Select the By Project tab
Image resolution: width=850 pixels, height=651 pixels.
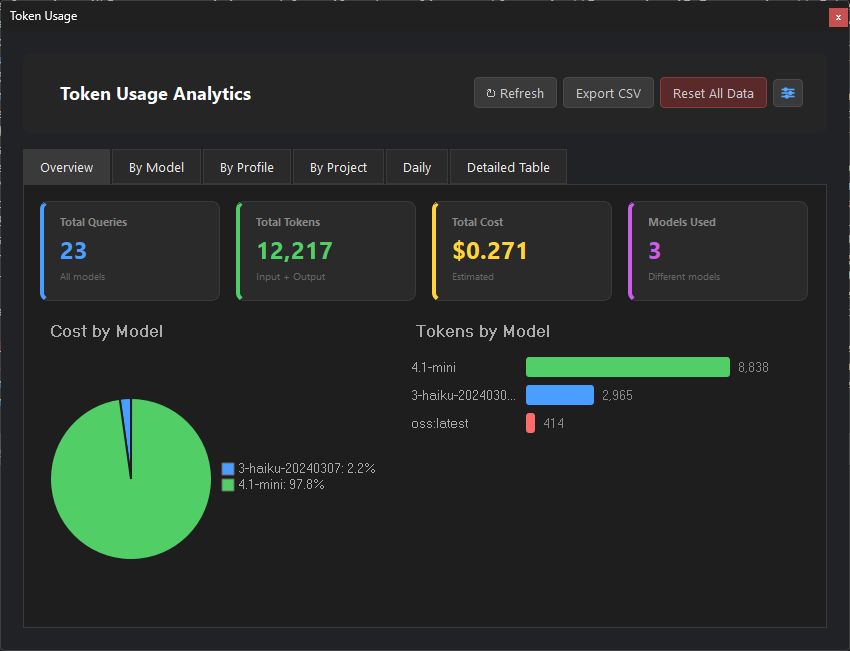point(338,167)
